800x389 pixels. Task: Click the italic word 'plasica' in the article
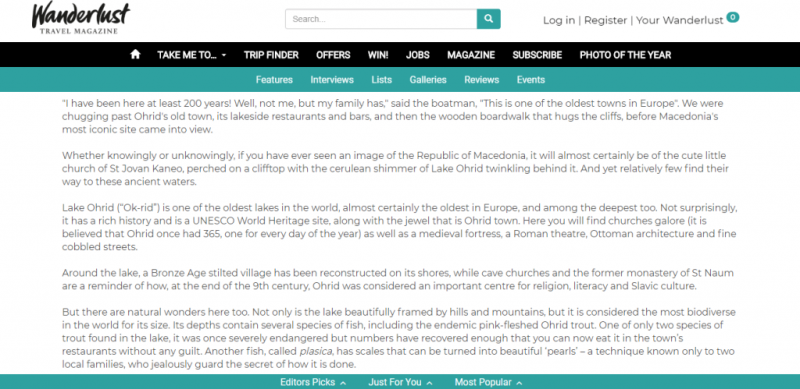coord(316,352)
